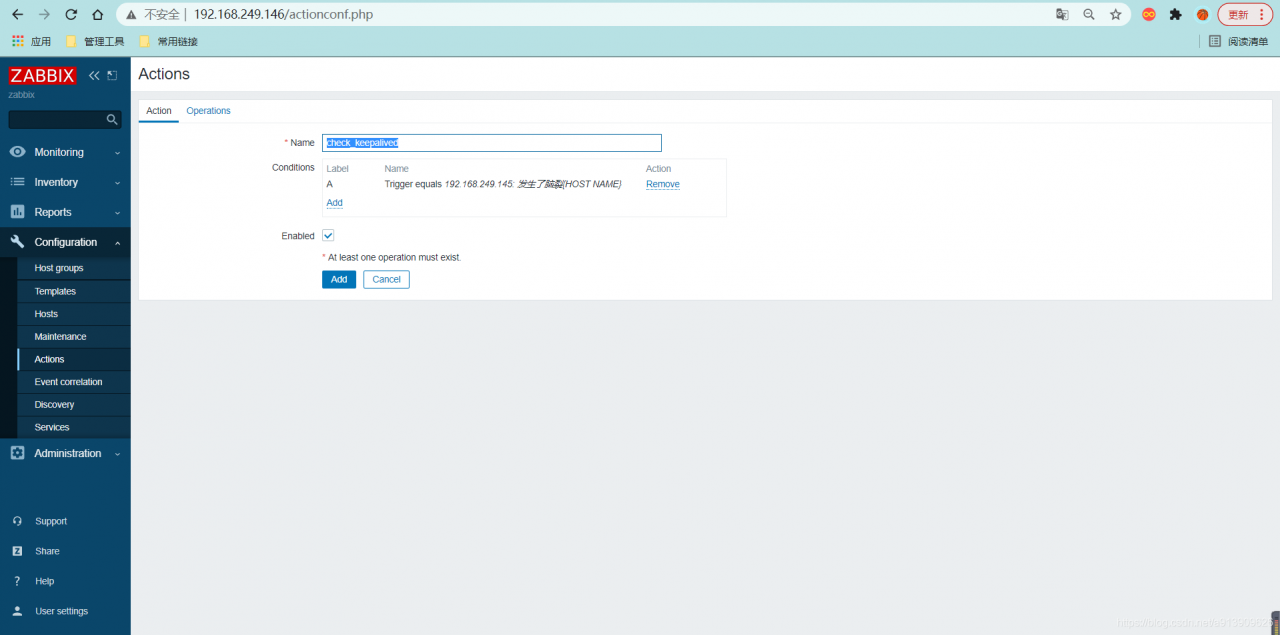Expand the Reports menu
1280x635 pixels.
(65, 212)
